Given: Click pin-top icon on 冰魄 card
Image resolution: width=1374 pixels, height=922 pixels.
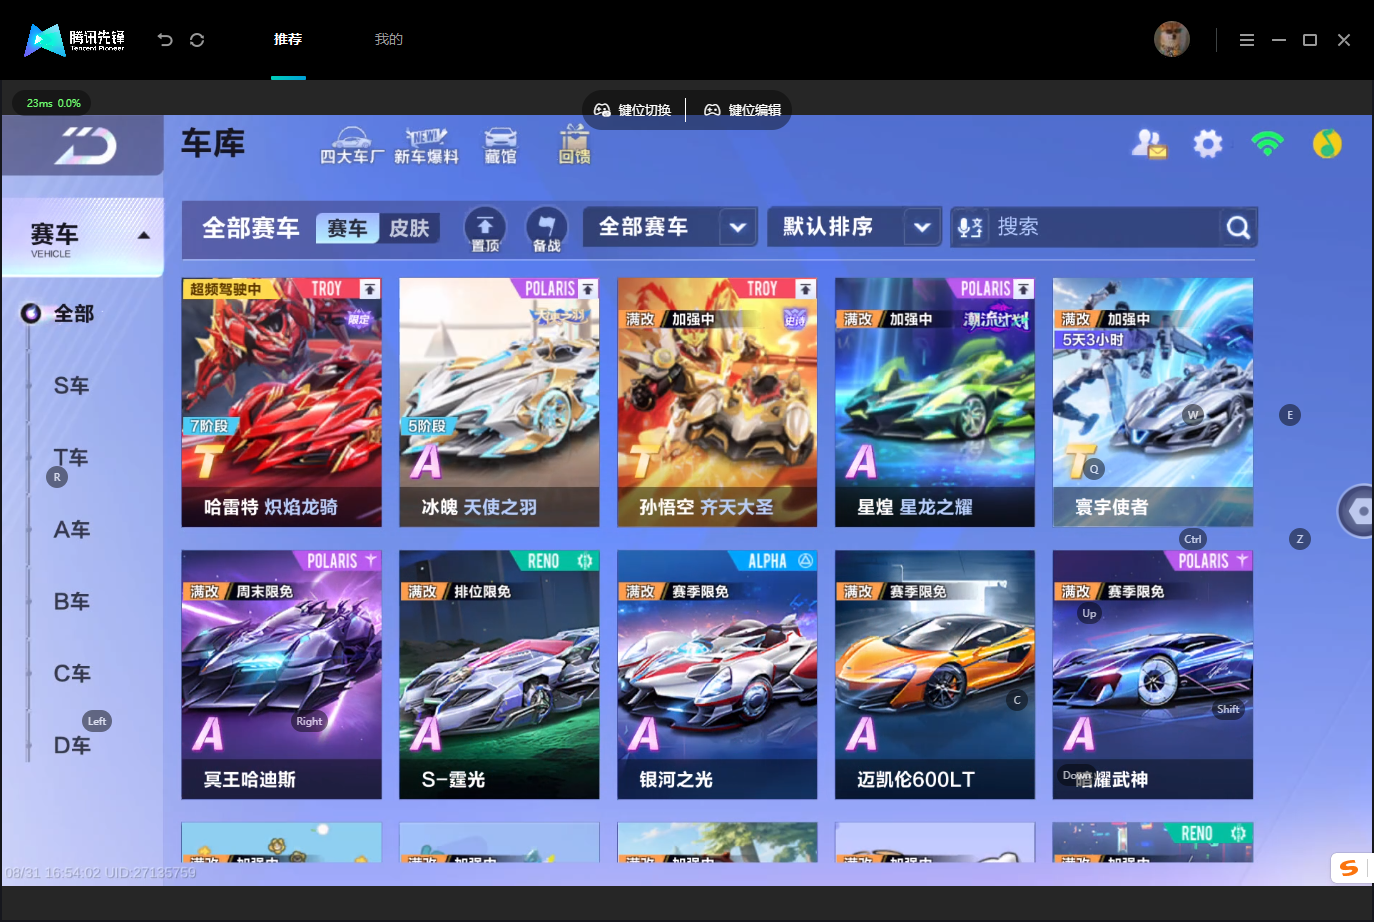Looking at the screenshot, I should pos(588,289).
